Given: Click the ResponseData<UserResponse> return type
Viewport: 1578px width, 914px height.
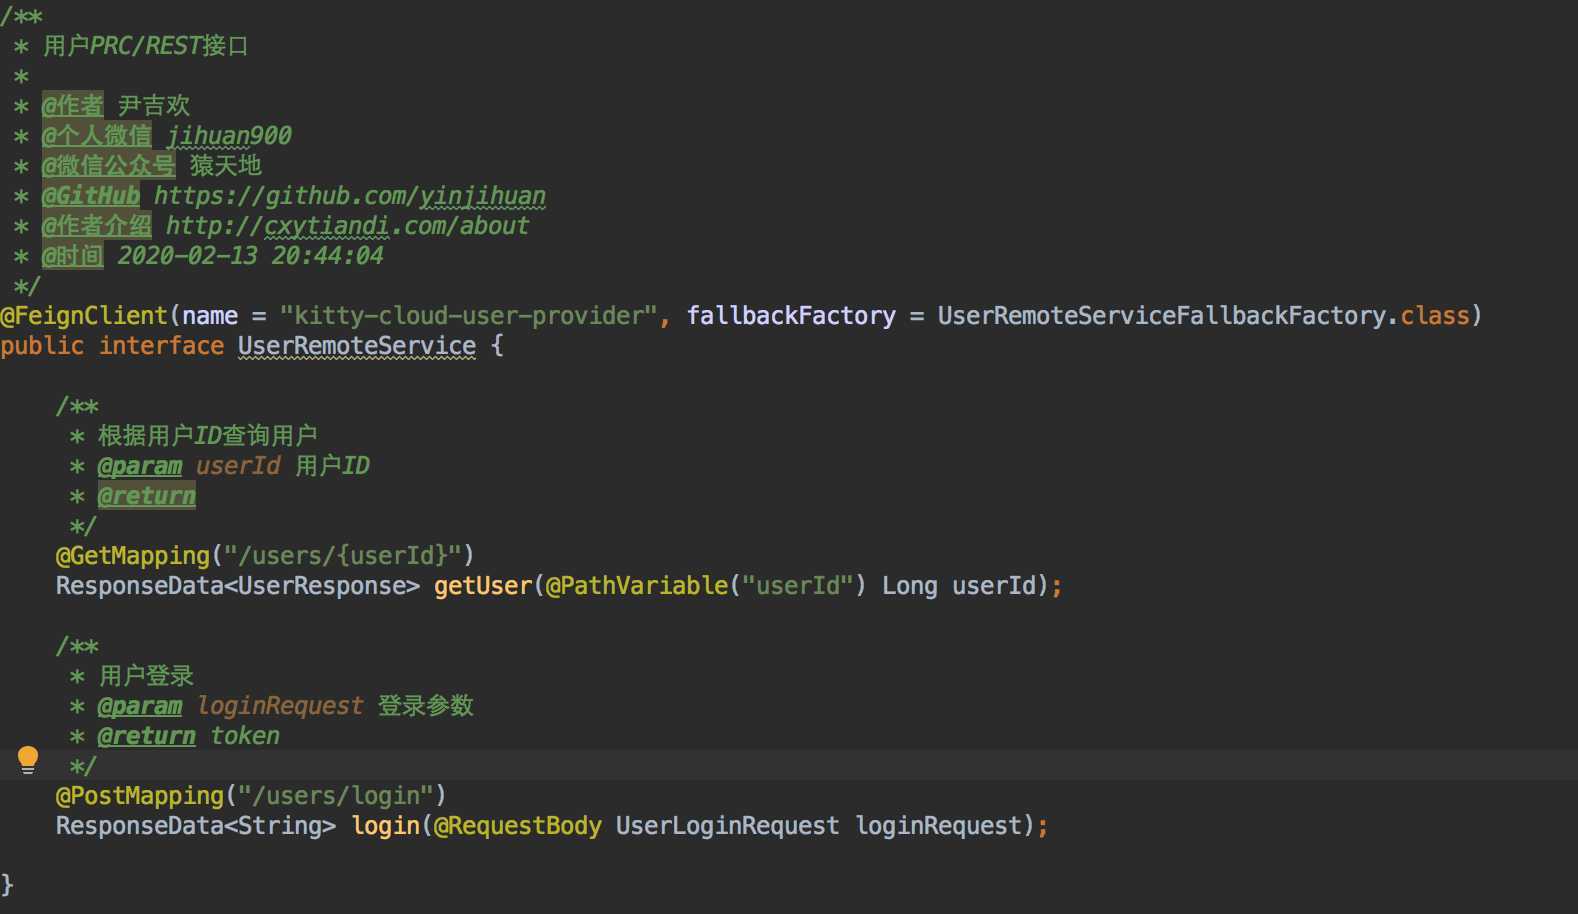Looking at the screenshot, I should pos(238,586).
